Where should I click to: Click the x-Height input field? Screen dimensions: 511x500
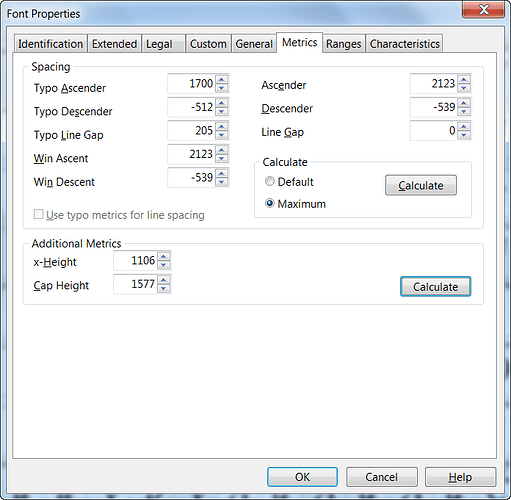136,260
